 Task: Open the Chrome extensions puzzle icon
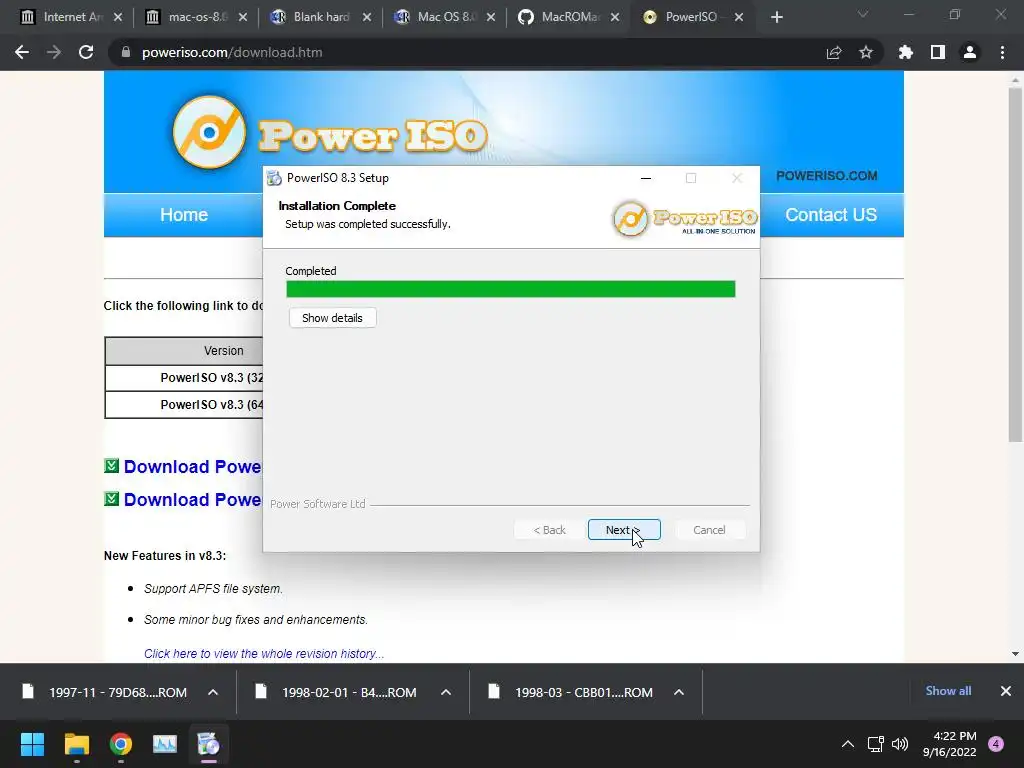click(906, 52)
